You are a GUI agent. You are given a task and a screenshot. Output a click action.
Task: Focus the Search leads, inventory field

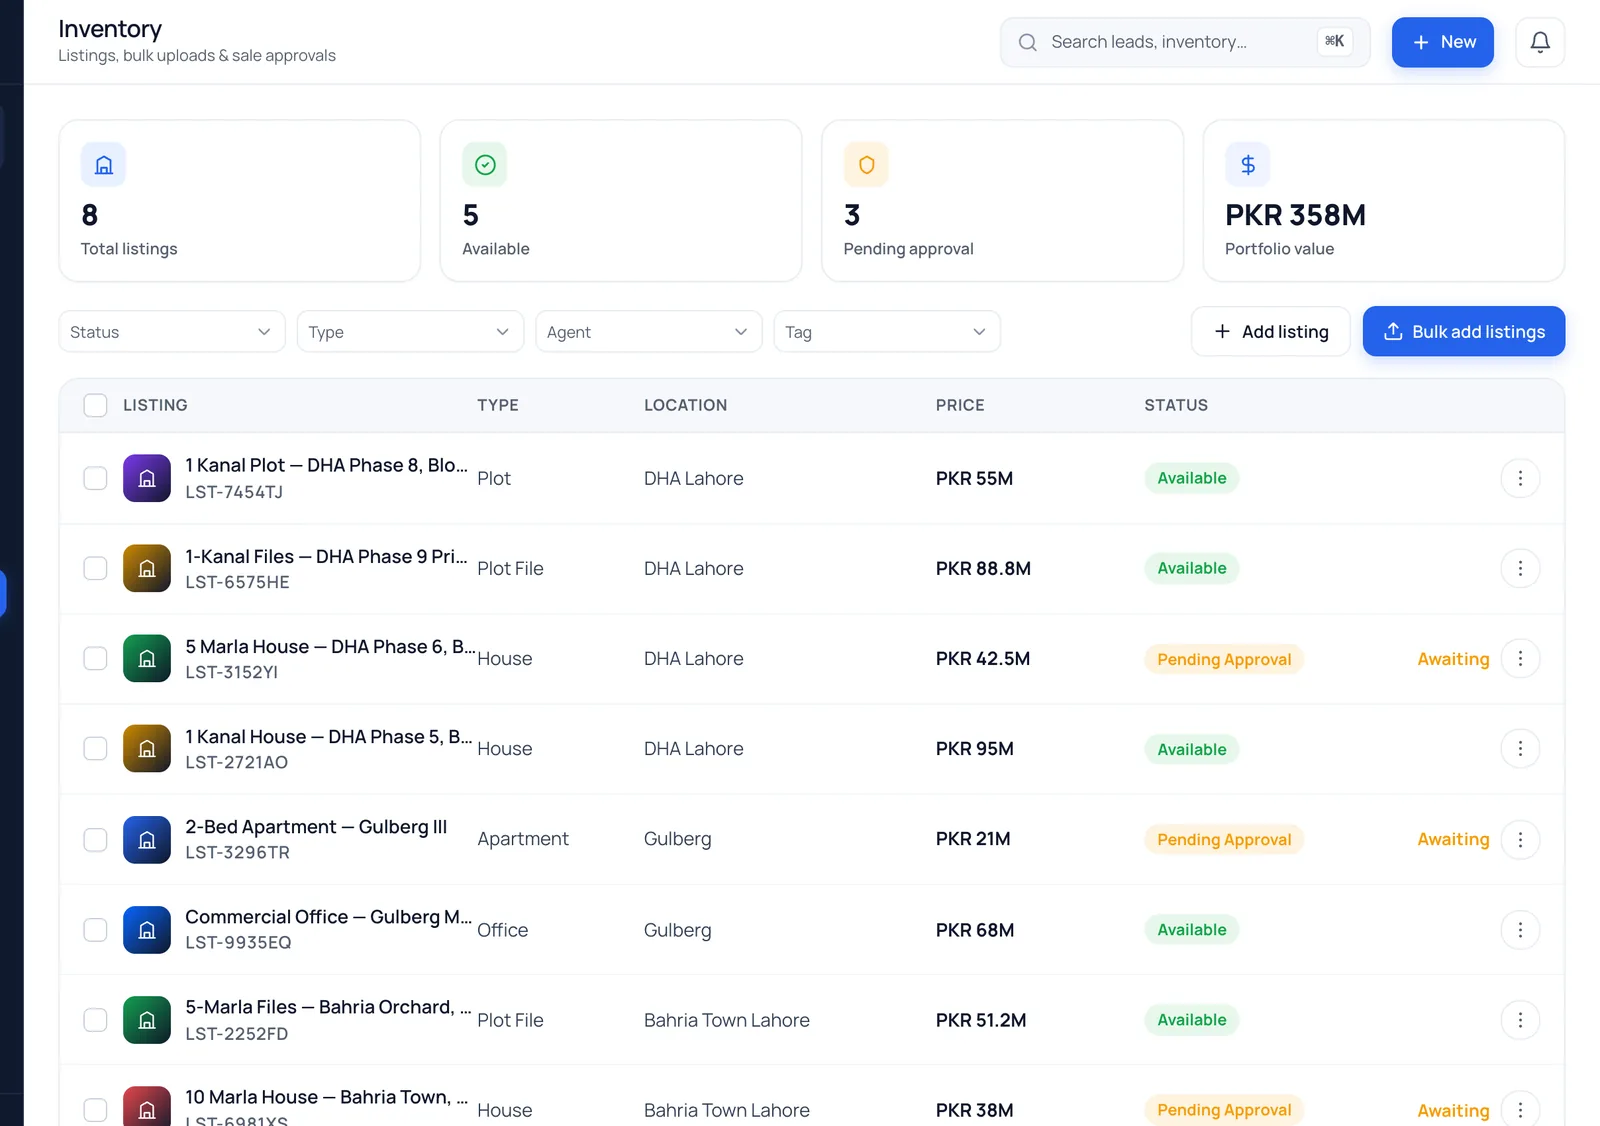point(1185,42)
